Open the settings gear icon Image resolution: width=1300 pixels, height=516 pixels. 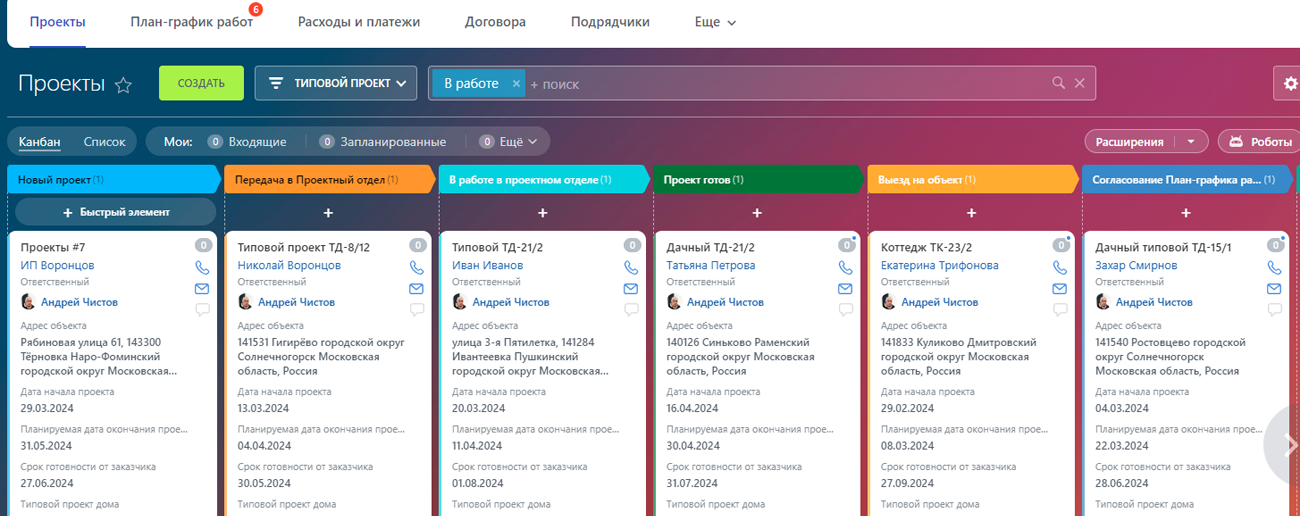point(1289,84)
